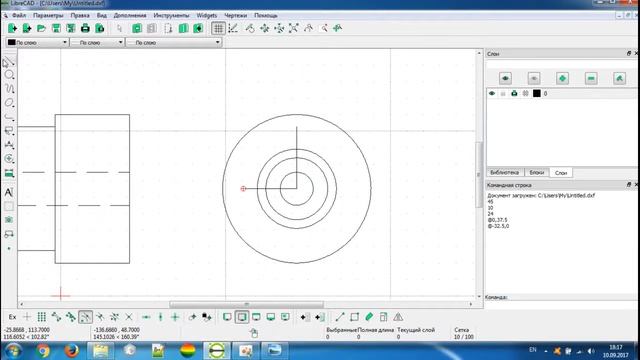The height and width of the screenshot is (360, 640).
Task: Click the Auto Zoom icon
Action: coord(294,28)
